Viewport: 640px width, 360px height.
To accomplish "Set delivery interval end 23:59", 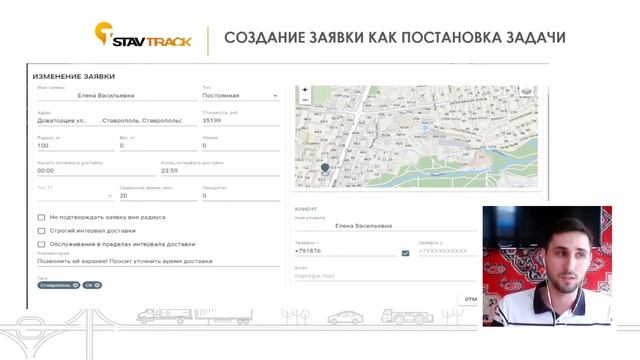I will coord(220,171).
